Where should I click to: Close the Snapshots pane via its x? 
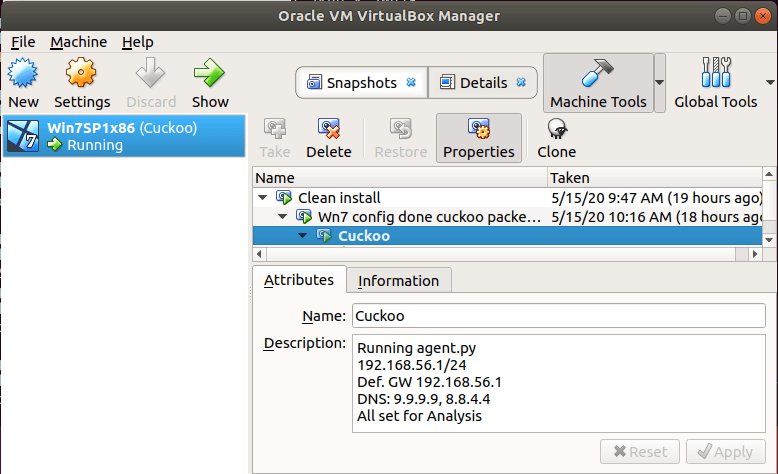(411, 82)
